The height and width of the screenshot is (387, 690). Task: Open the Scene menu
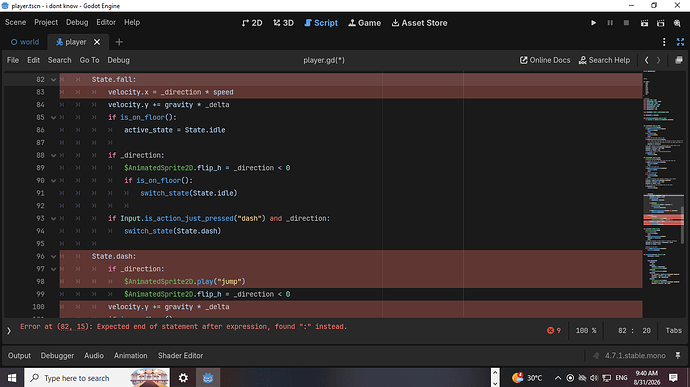tap(15, 22)
